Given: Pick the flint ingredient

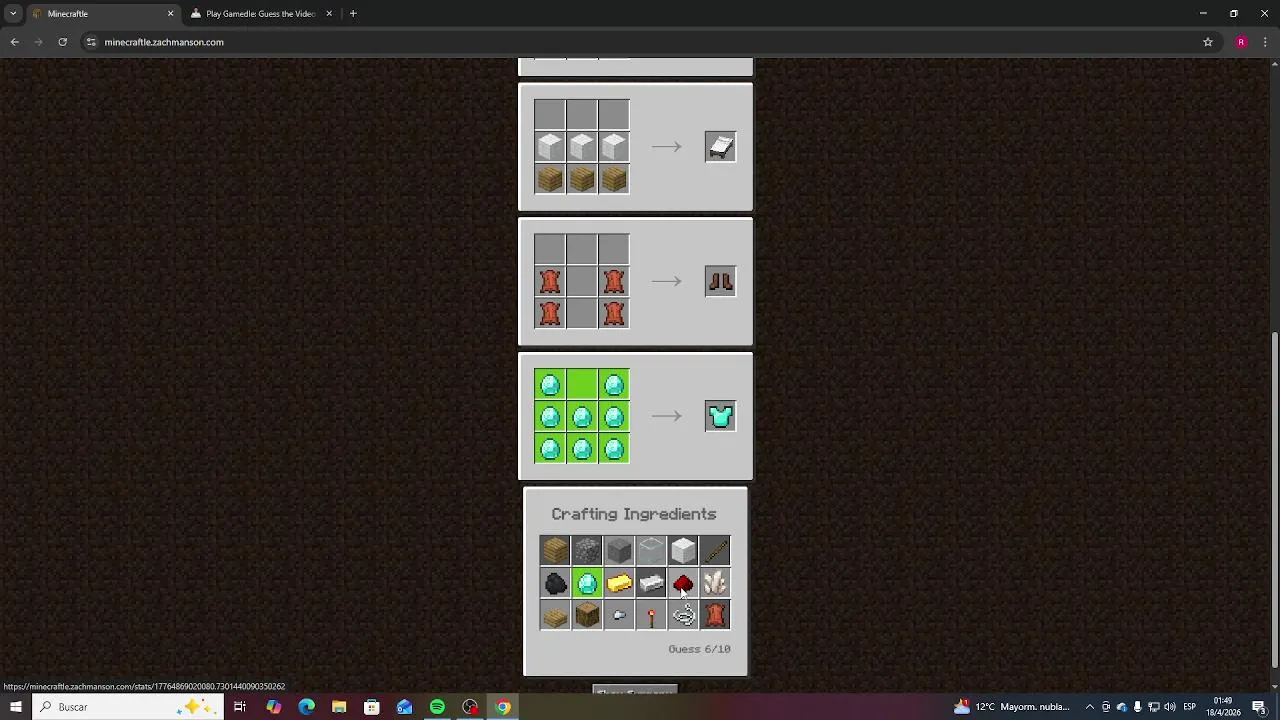Looking at the screenshot, I should [619, 615].
